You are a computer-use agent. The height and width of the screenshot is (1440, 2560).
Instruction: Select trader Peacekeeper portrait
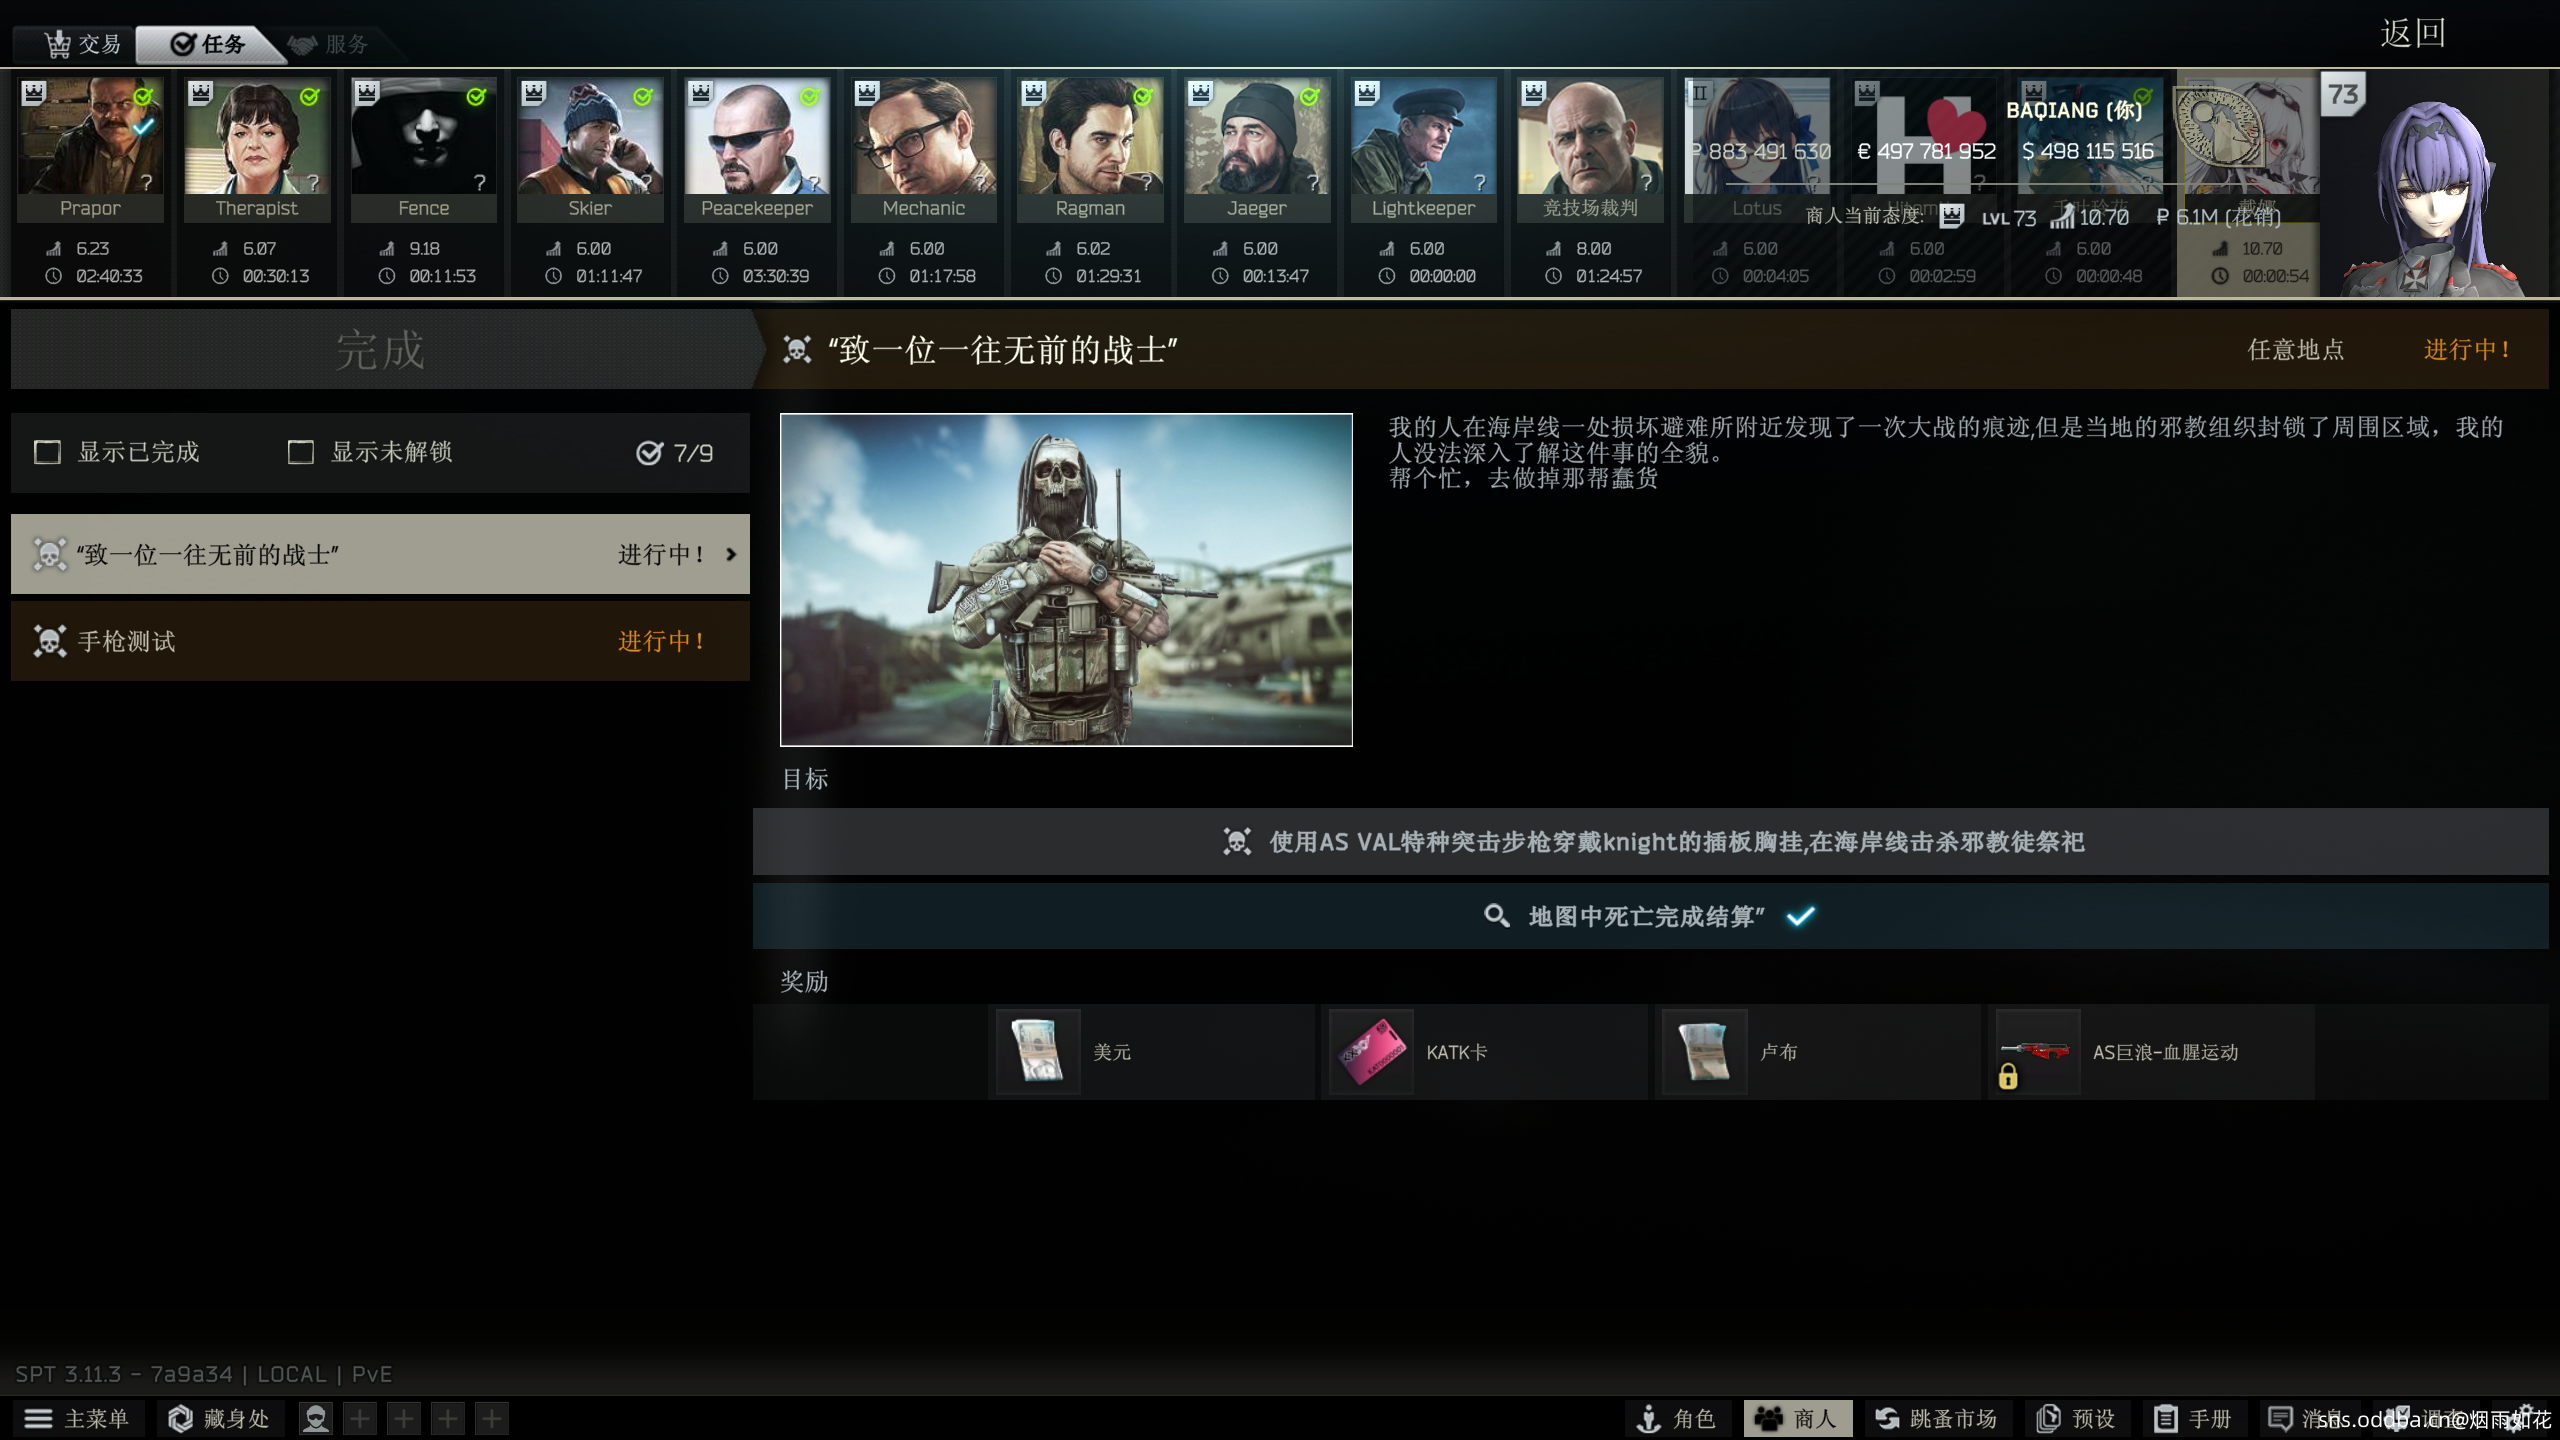click(757, 137)
